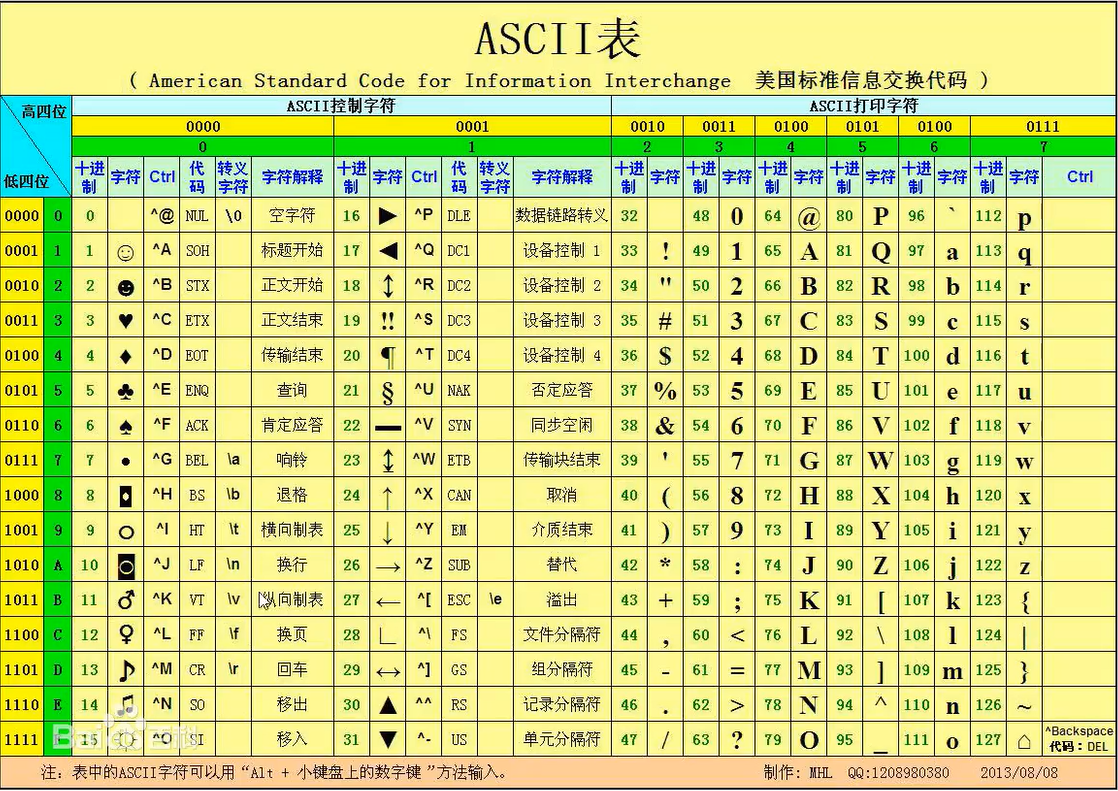Click the "ASCII表" title
The image size is (1118, 791).
[x=558, y=39]
